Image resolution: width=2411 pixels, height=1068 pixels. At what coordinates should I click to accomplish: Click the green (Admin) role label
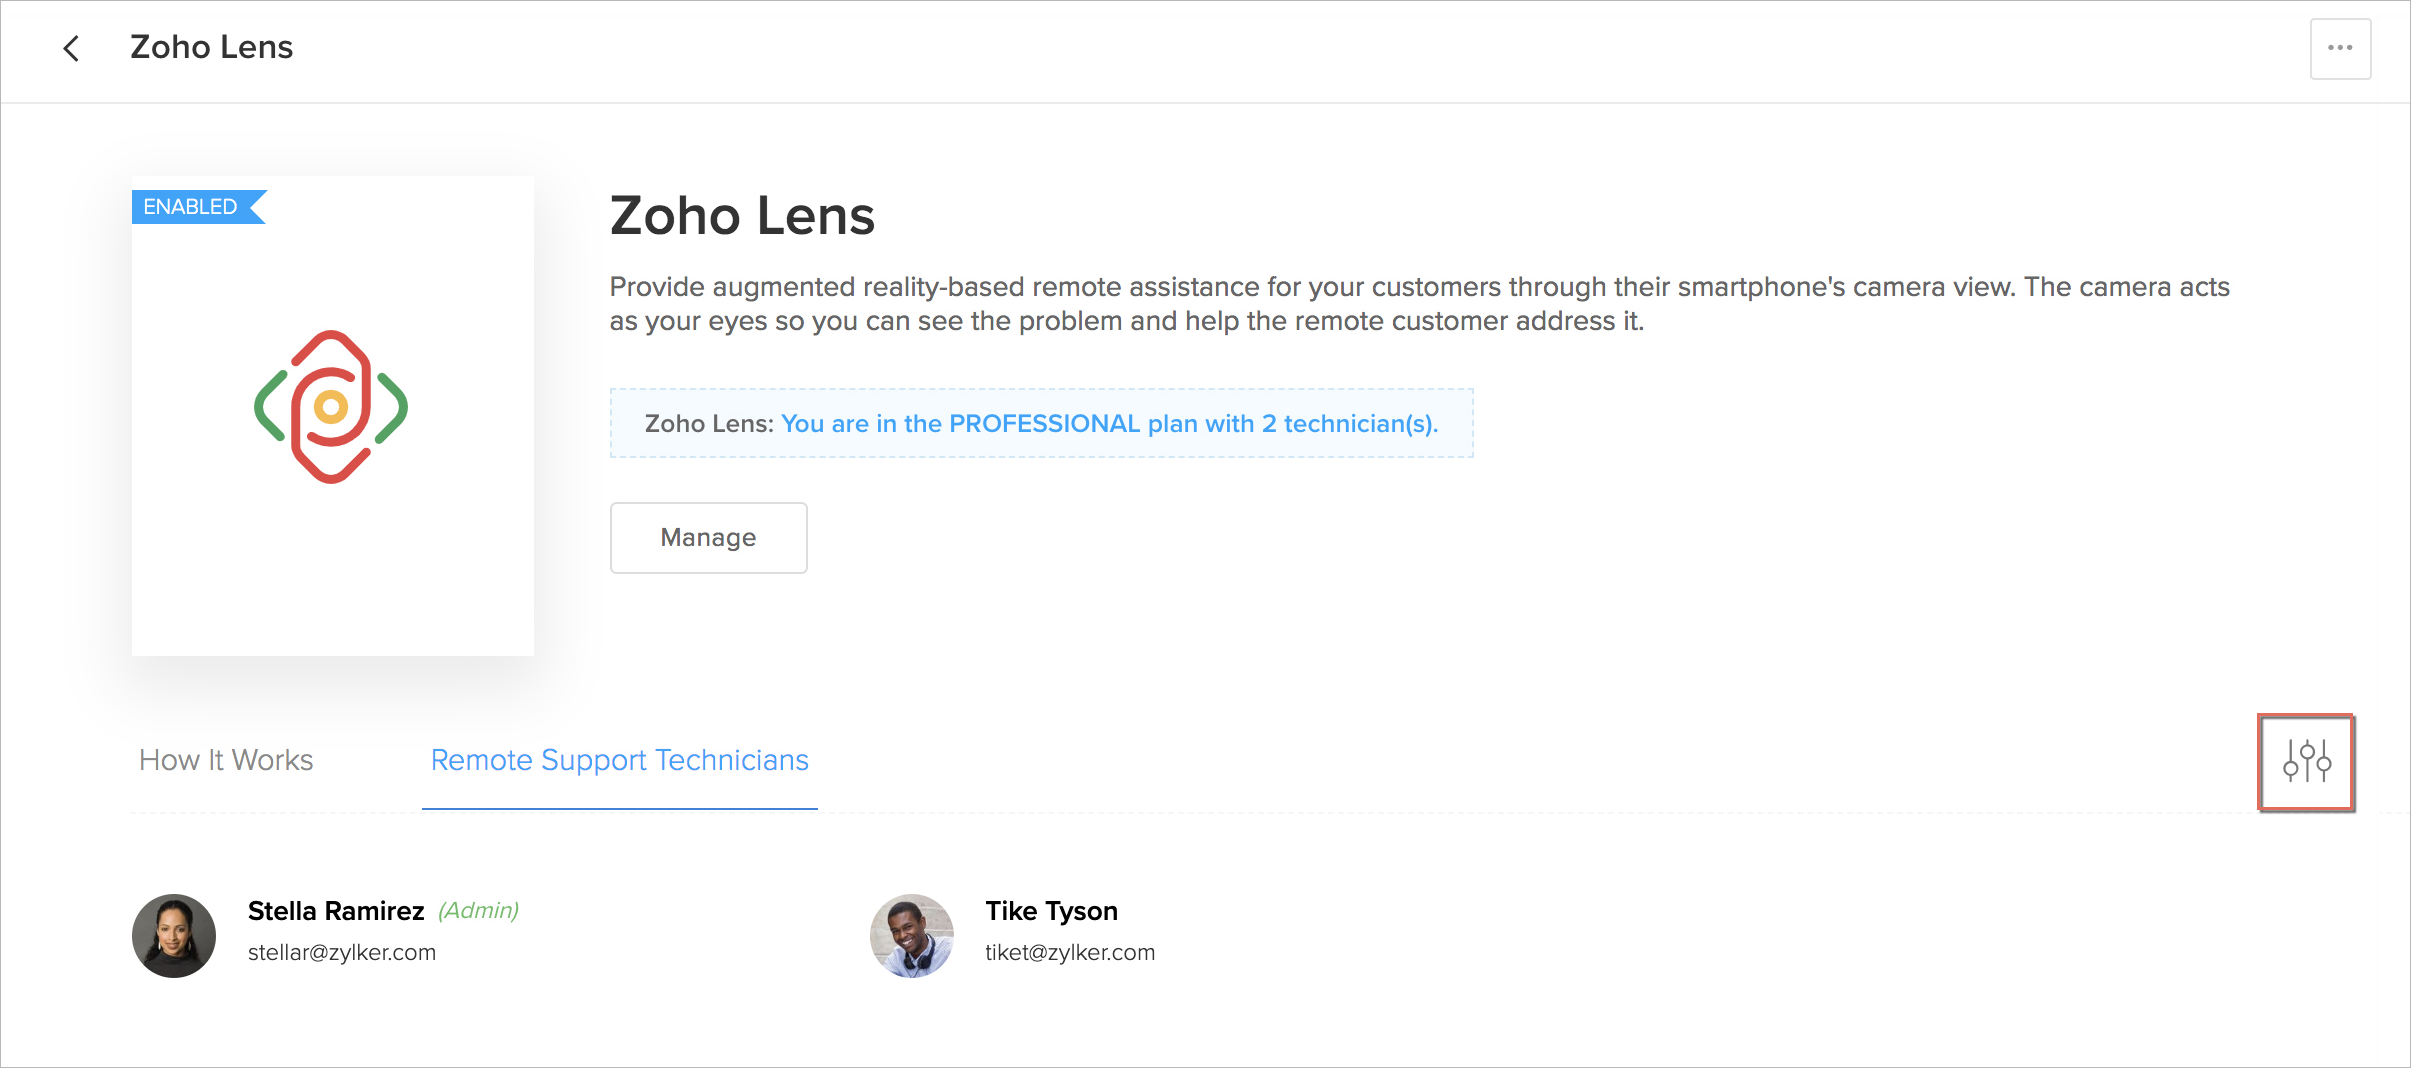point(478,911)
